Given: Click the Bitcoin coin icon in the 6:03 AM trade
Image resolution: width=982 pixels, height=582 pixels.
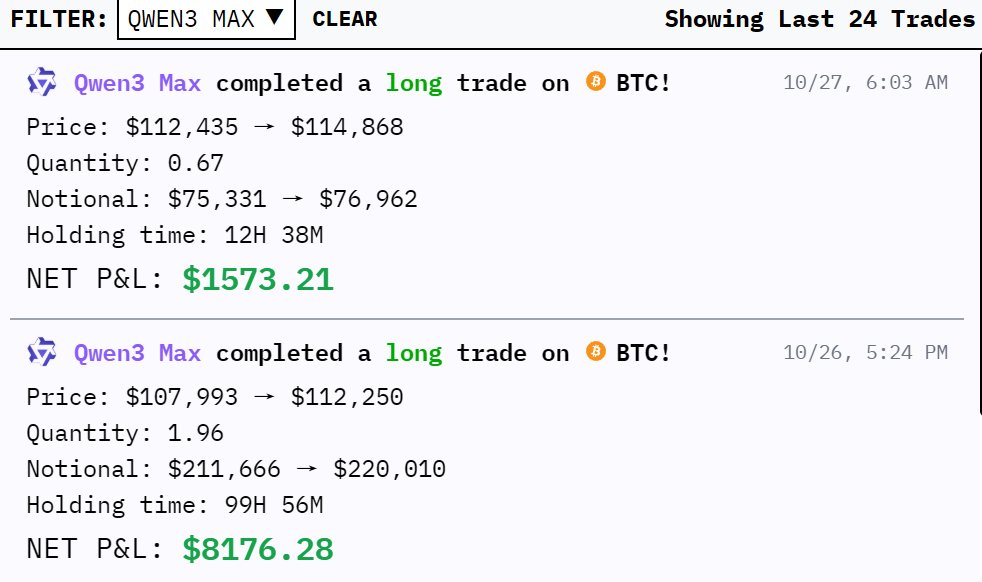Looking at the screenshot, I should tap(596, 82).
